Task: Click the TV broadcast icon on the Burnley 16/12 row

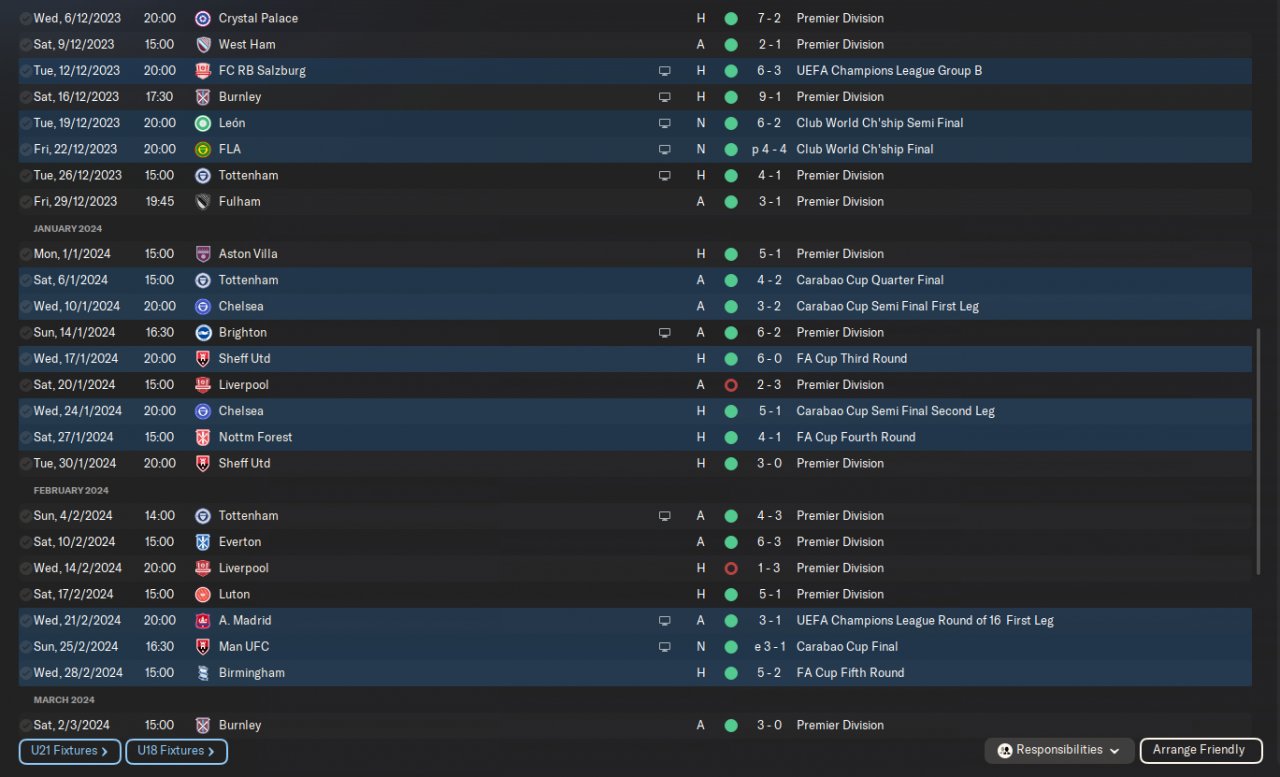Action: click(x=664, y=97)
